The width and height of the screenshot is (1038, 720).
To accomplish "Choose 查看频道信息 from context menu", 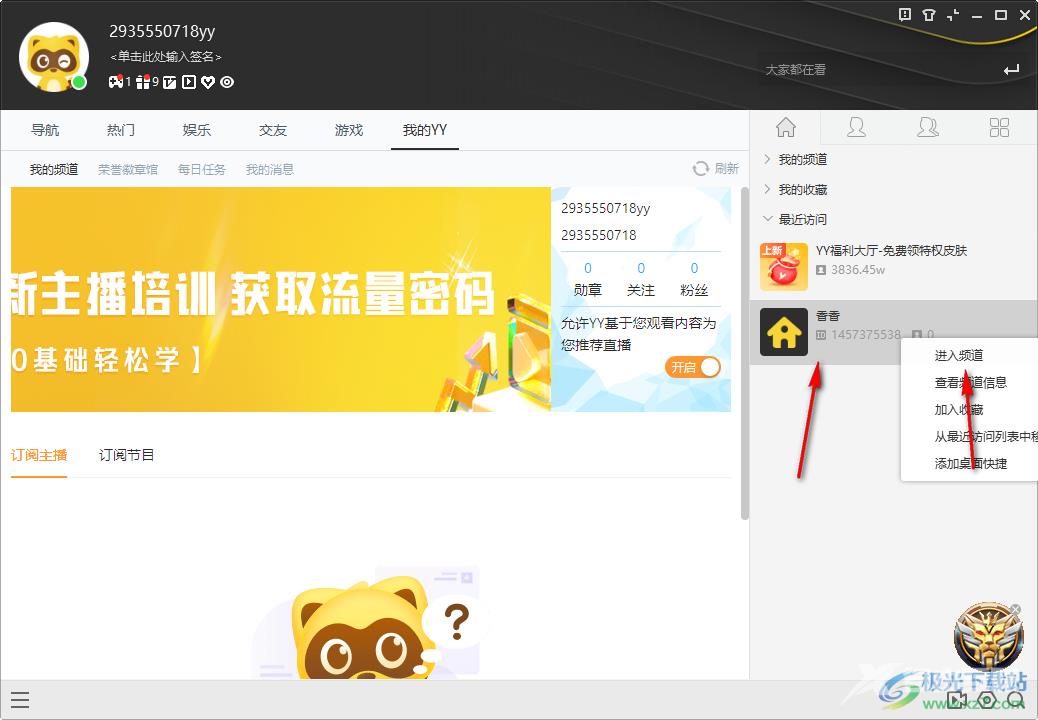I will pos(969,382).
